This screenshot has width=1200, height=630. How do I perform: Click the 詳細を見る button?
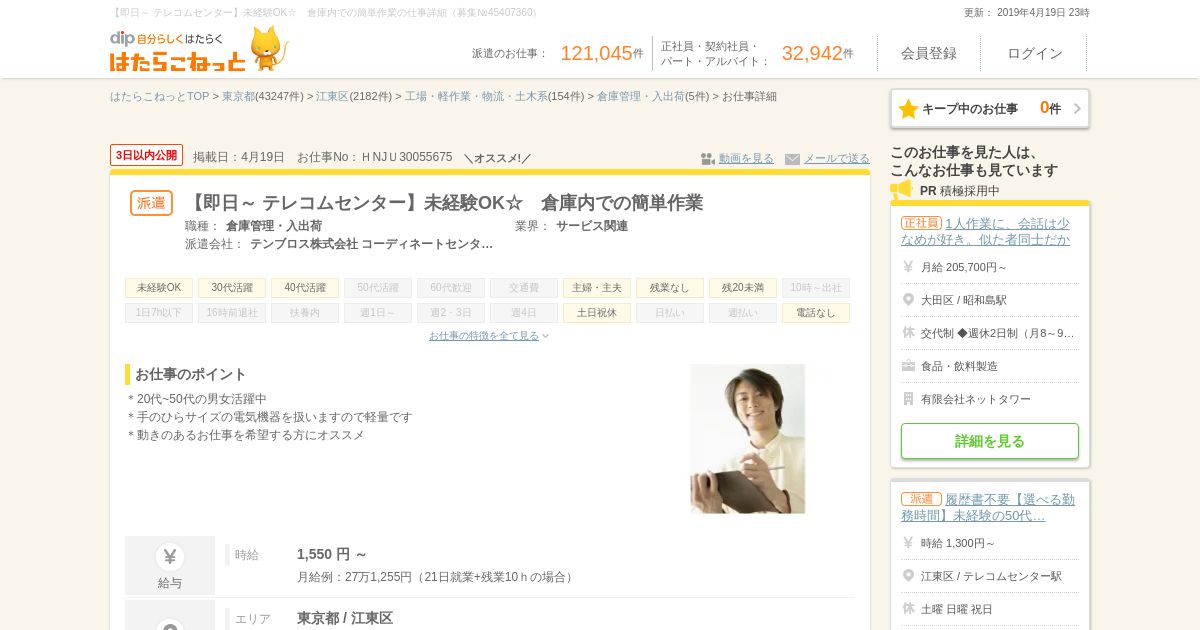point(990,441)
